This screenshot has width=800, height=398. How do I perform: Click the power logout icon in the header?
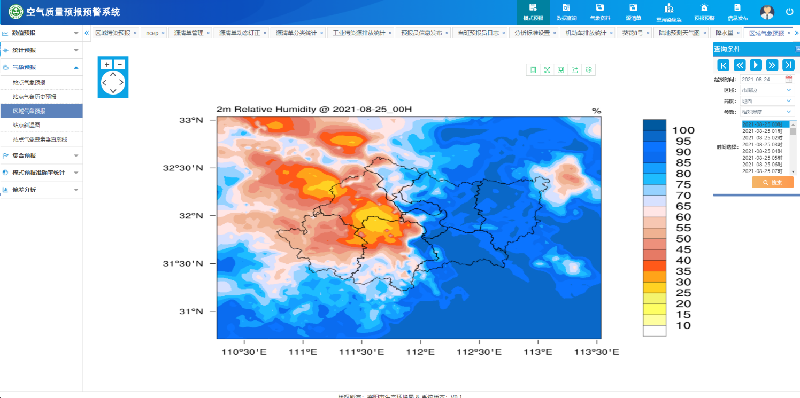(x=789, y=12)
